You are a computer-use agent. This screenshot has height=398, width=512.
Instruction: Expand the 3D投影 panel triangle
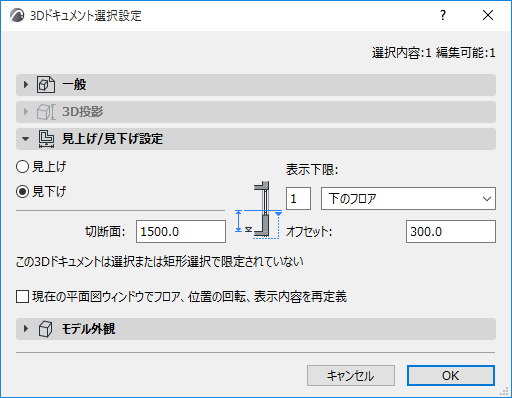(26, 111)
